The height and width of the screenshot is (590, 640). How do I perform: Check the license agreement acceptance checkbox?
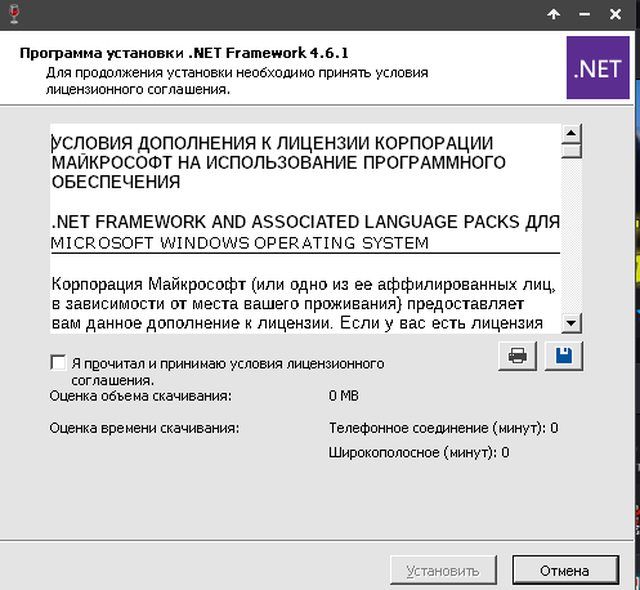pos(58,362)
